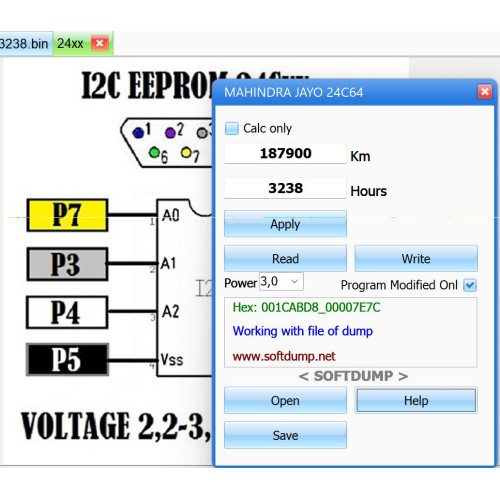Click the Km mileage input field
Image resolution: width=500 pixels, height=500 pixels.
[285, 153]
